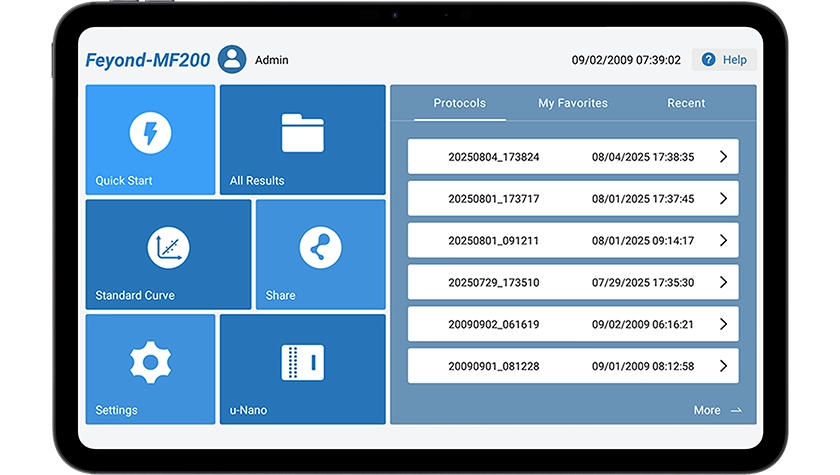Click the Share tile label
This screenshot has width=840, height=475.
(x=280, y=295)
